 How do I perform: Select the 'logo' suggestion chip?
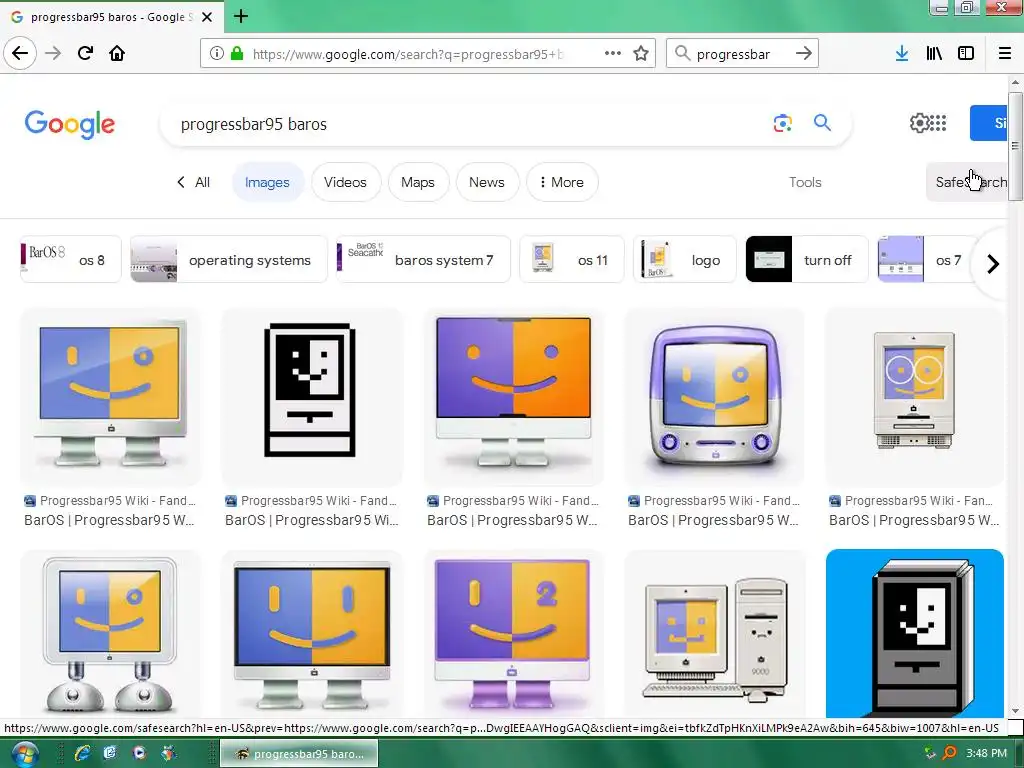[x=684, y=260]
